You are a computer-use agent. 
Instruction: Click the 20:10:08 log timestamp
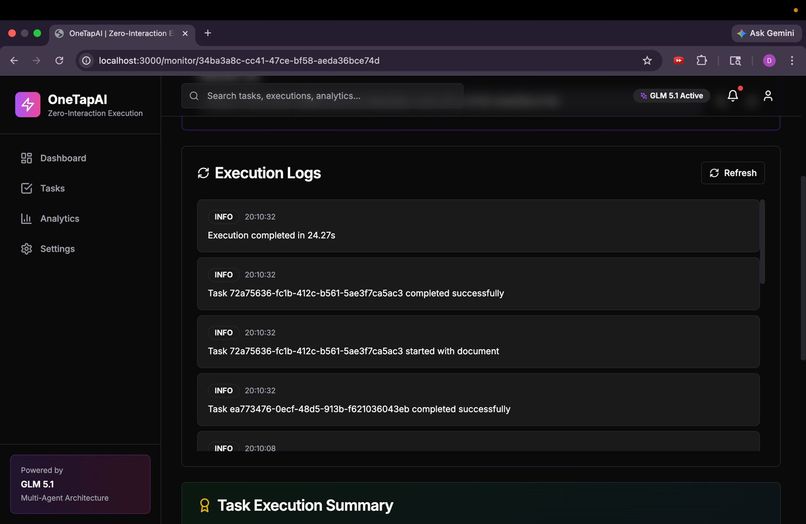[260, 448]
